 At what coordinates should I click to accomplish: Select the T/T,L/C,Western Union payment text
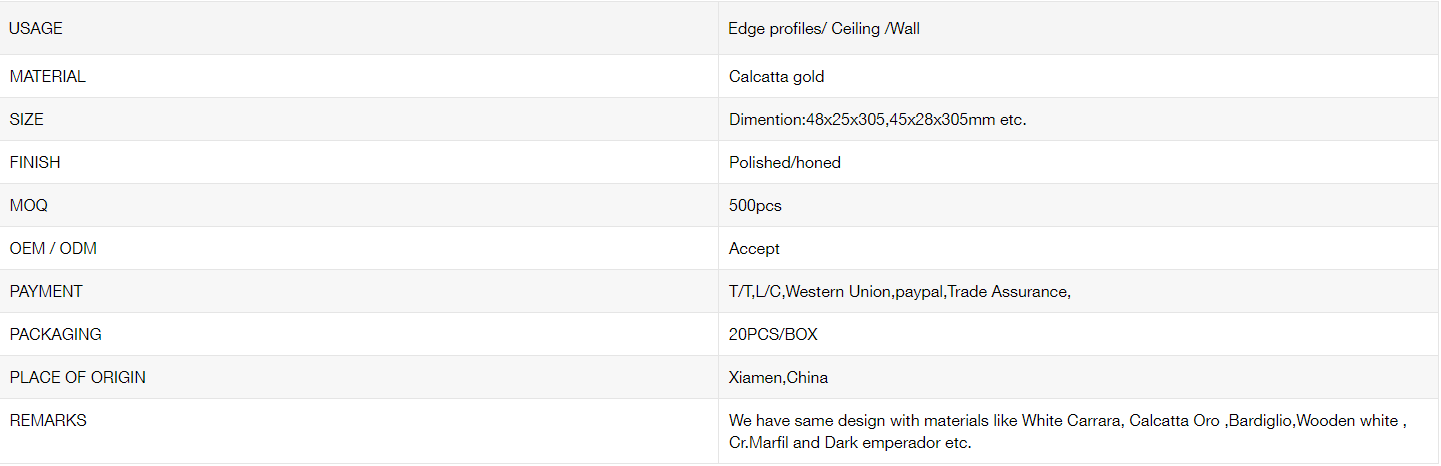[900, 291]
